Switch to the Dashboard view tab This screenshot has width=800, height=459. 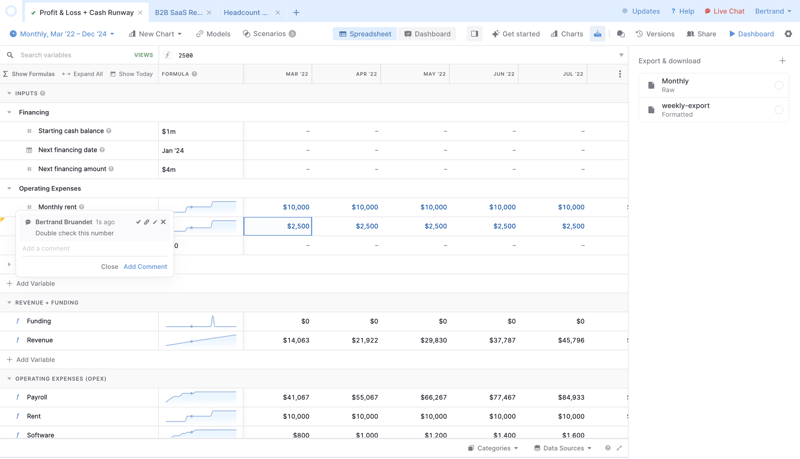tap(427, 34)
